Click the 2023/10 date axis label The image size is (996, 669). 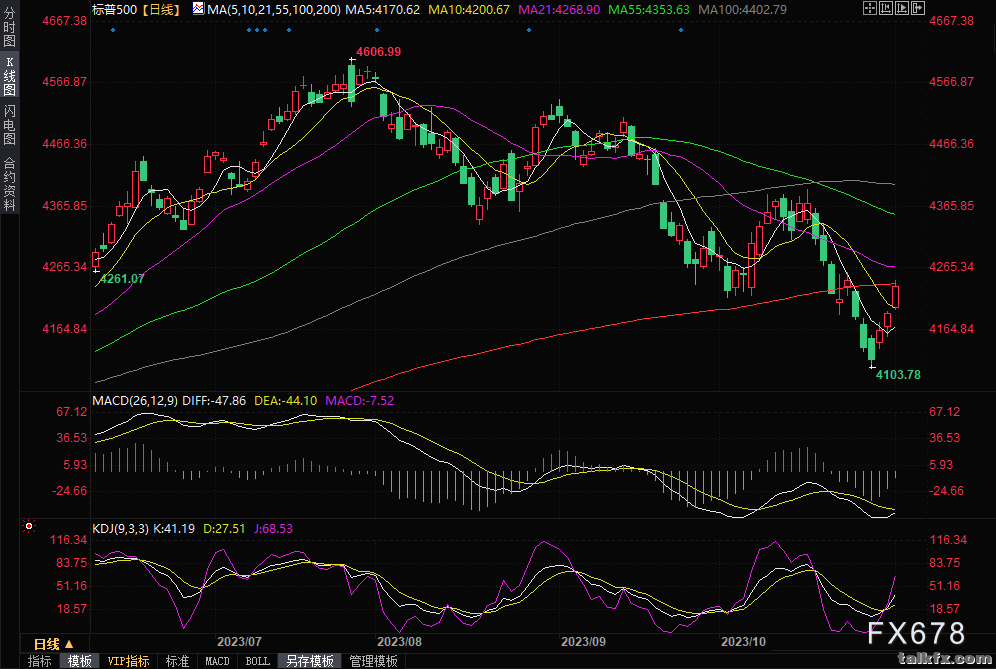[x=743, y=642]
